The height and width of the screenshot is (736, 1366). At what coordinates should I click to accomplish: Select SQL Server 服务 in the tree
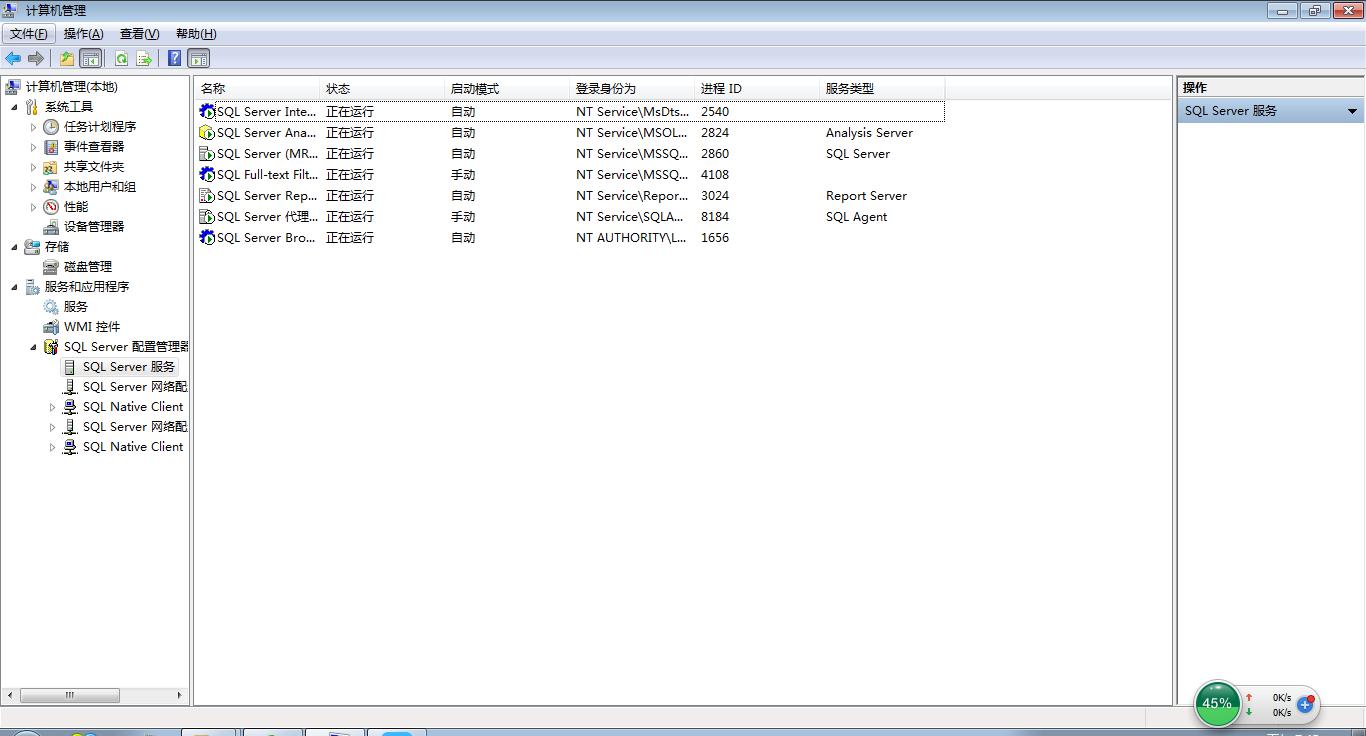[129, 367]
